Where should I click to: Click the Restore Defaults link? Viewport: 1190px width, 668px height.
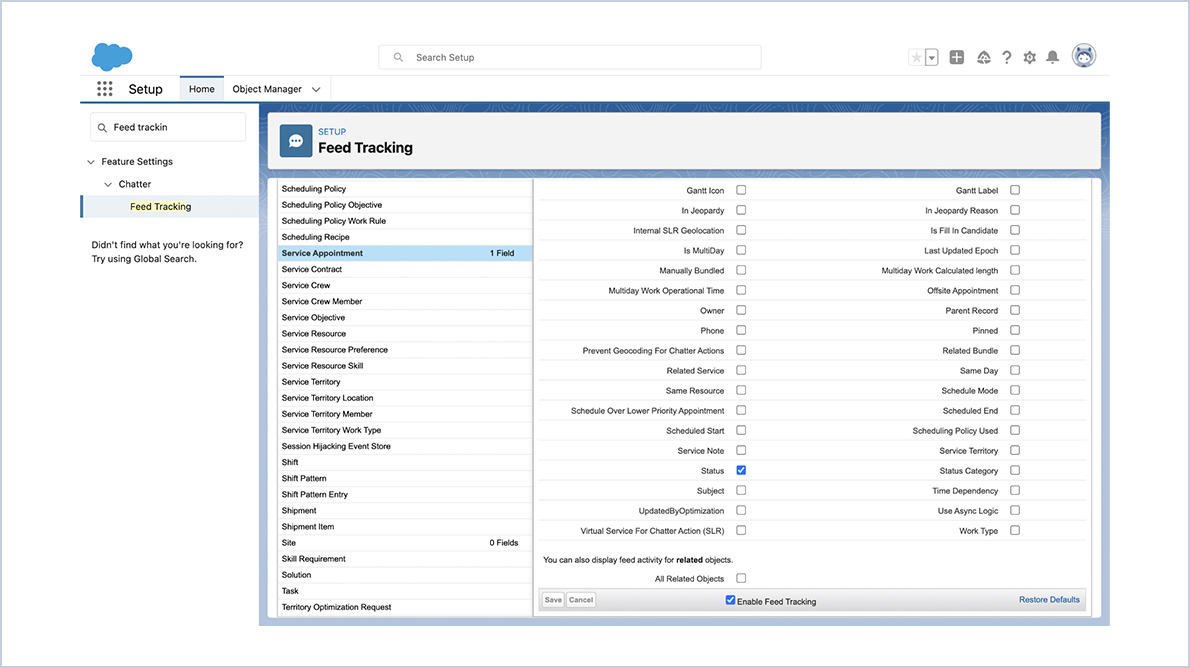point(1049,599)
